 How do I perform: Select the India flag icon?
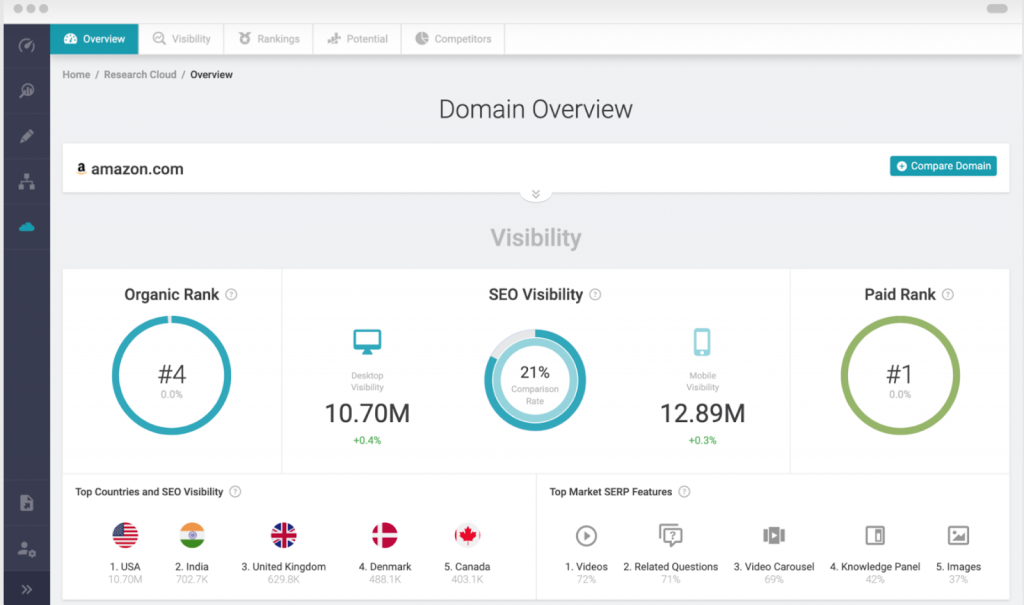pyautogui.click(x=192, y=536)
